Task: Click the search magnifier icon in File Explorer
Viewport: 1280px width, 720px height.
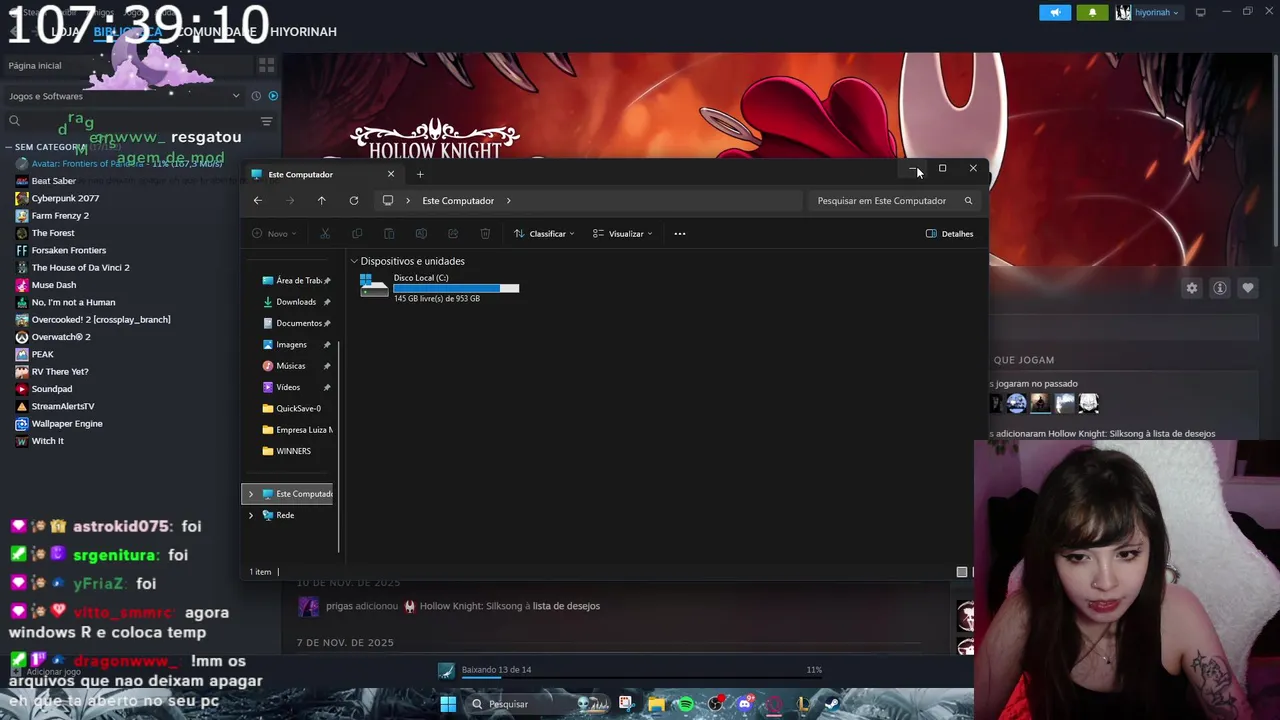Action: click(x=968, y=201)
